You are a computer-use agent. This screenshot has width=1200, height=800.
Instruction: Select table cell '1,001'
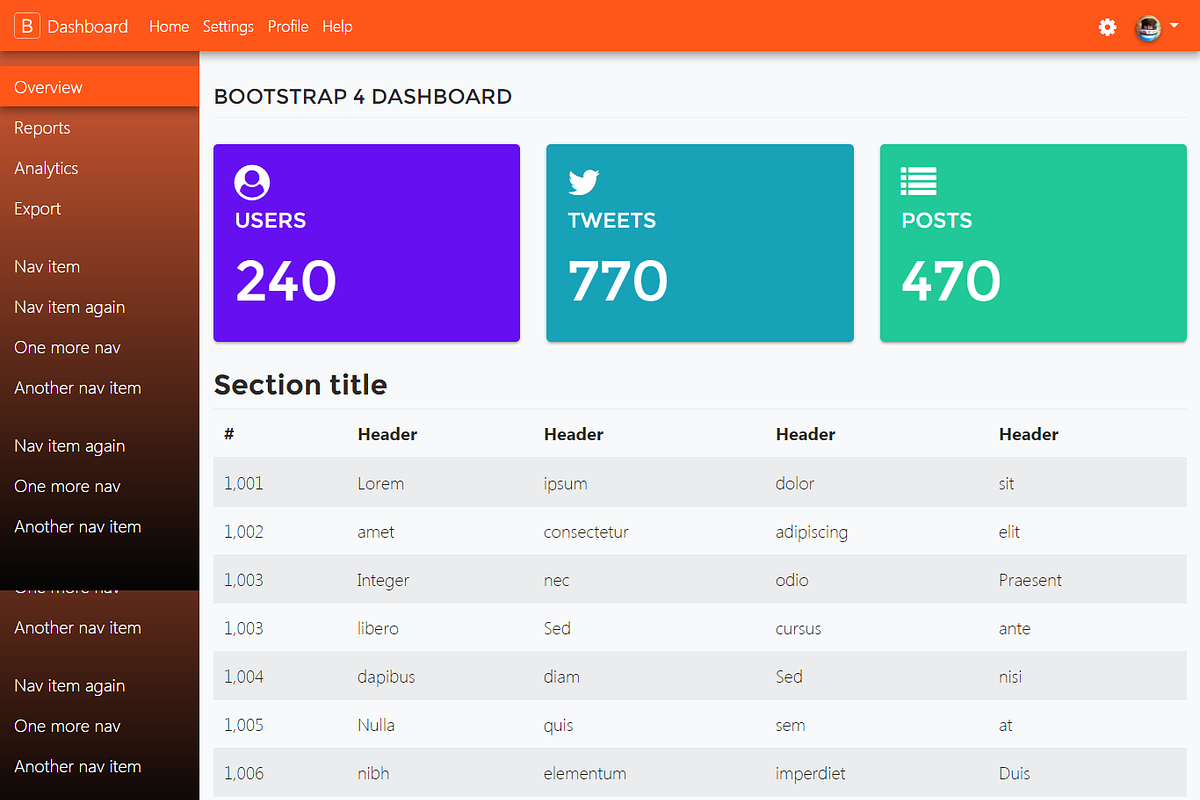(244, 483)
